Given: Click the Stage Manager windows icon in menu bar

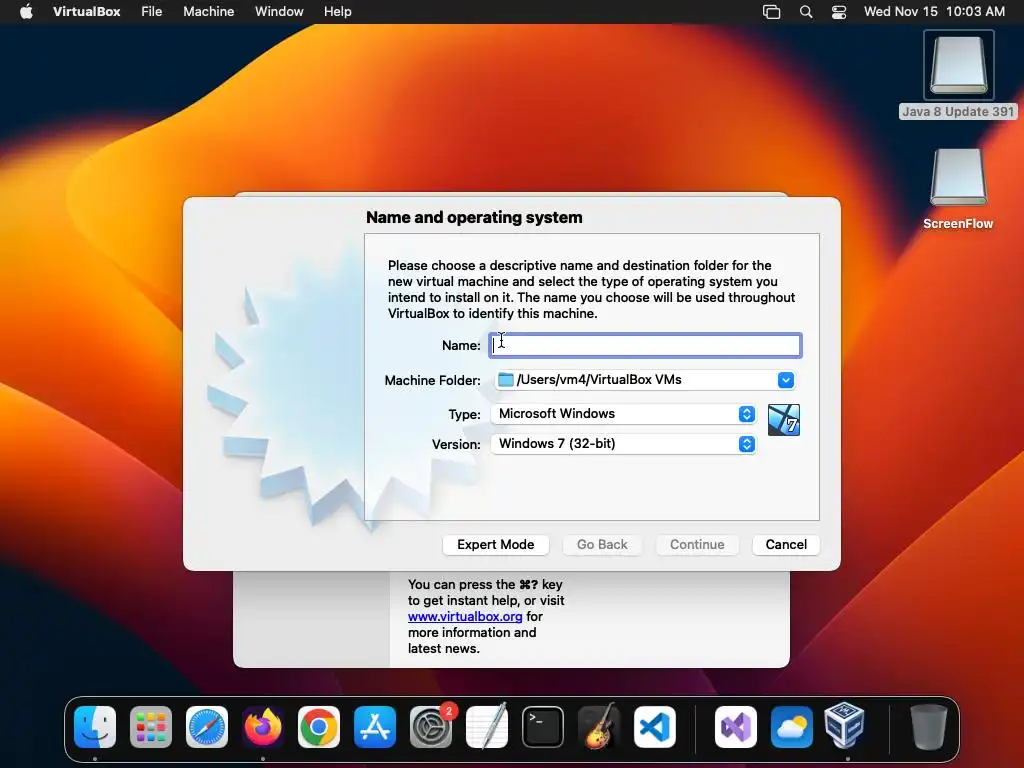Looking at the screenshot, I should pos(771,12).
